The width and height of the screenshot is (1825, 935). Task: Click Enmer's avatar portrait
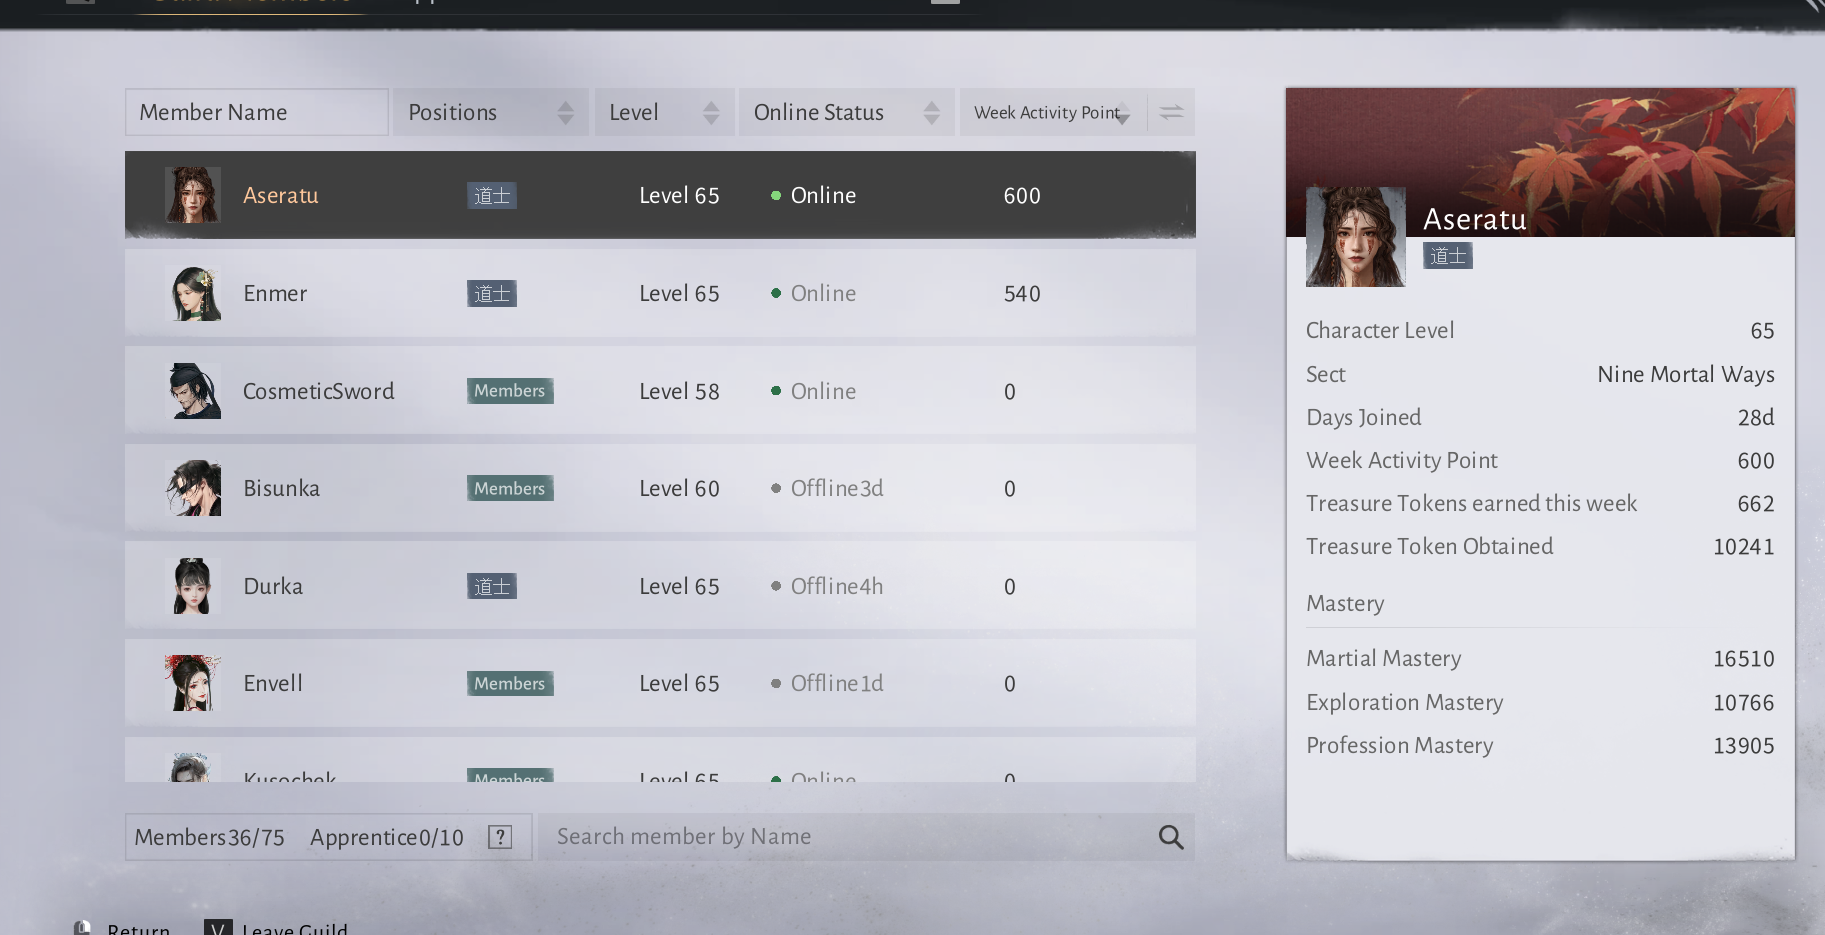pos(193,293)
